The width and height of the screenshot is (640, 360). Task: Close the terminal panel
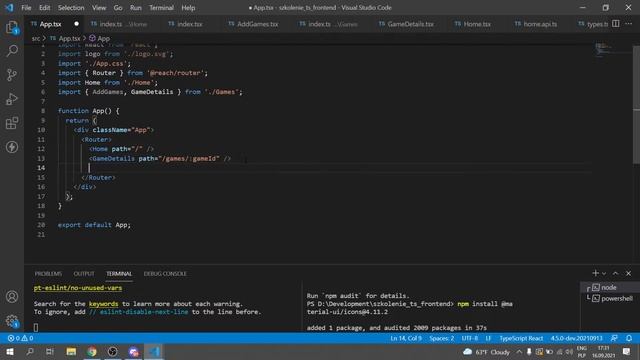point(629,273)
